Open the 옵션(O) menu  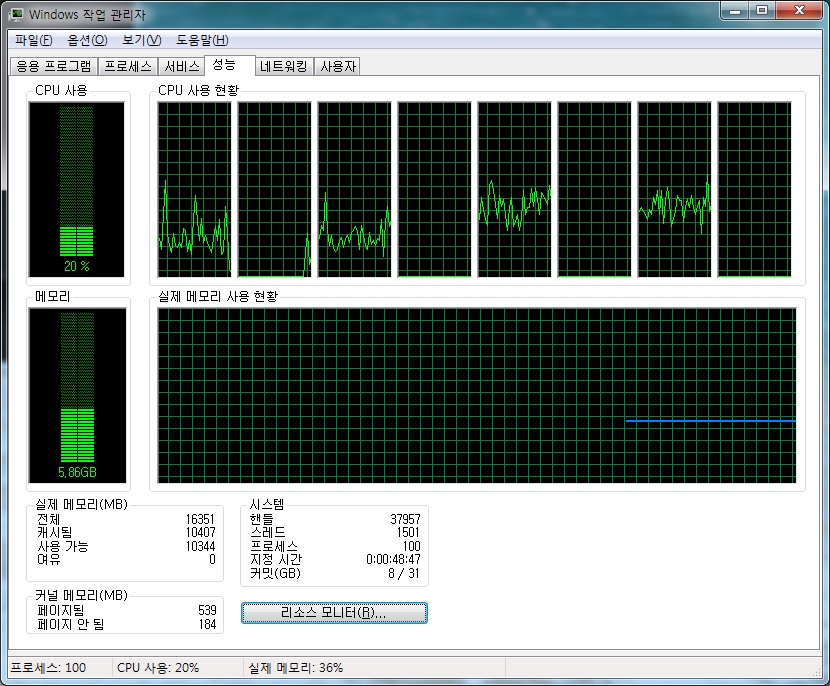coord(87,40)
